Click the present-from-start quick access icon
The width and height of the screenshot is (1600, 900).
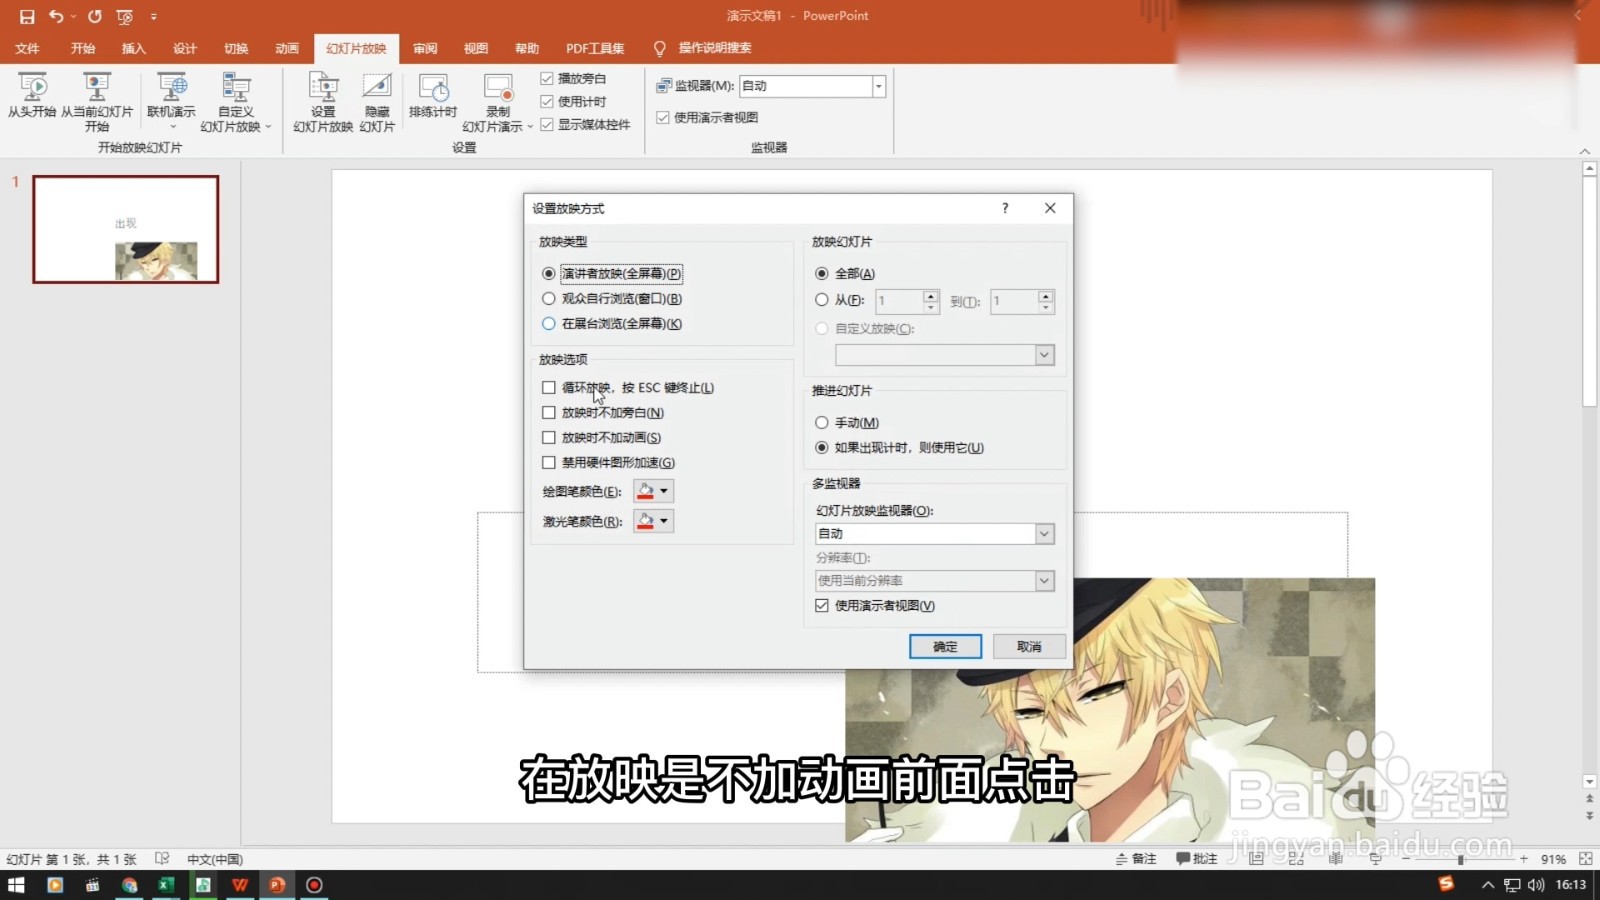tap(125, 16)
